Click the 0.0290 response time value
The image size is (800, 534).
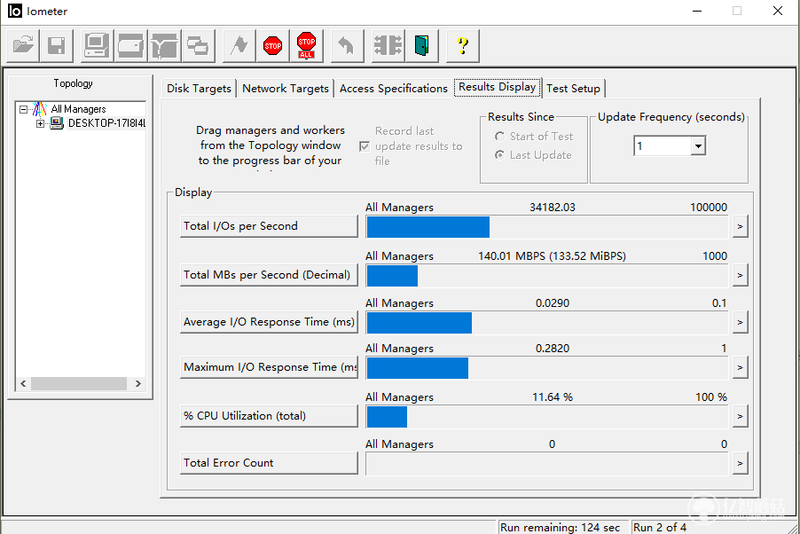tap(552, 303)
